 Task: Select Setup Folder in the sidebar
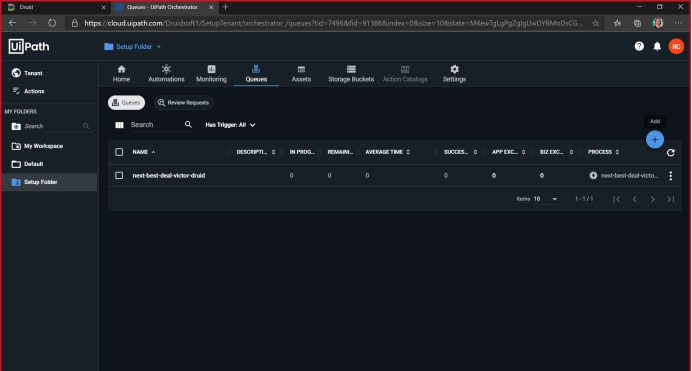(49, 182)
